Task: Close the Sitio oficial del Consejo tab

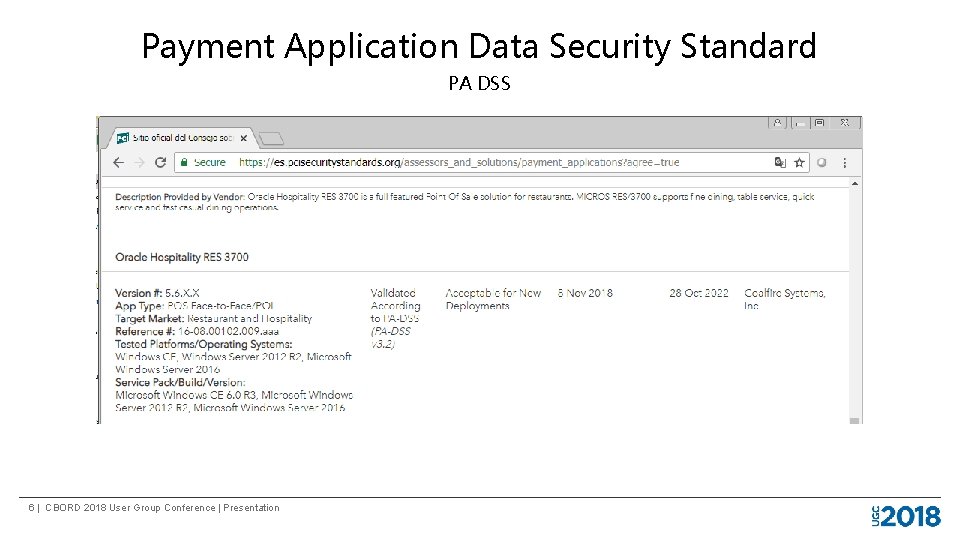Action: click(244, 138)
